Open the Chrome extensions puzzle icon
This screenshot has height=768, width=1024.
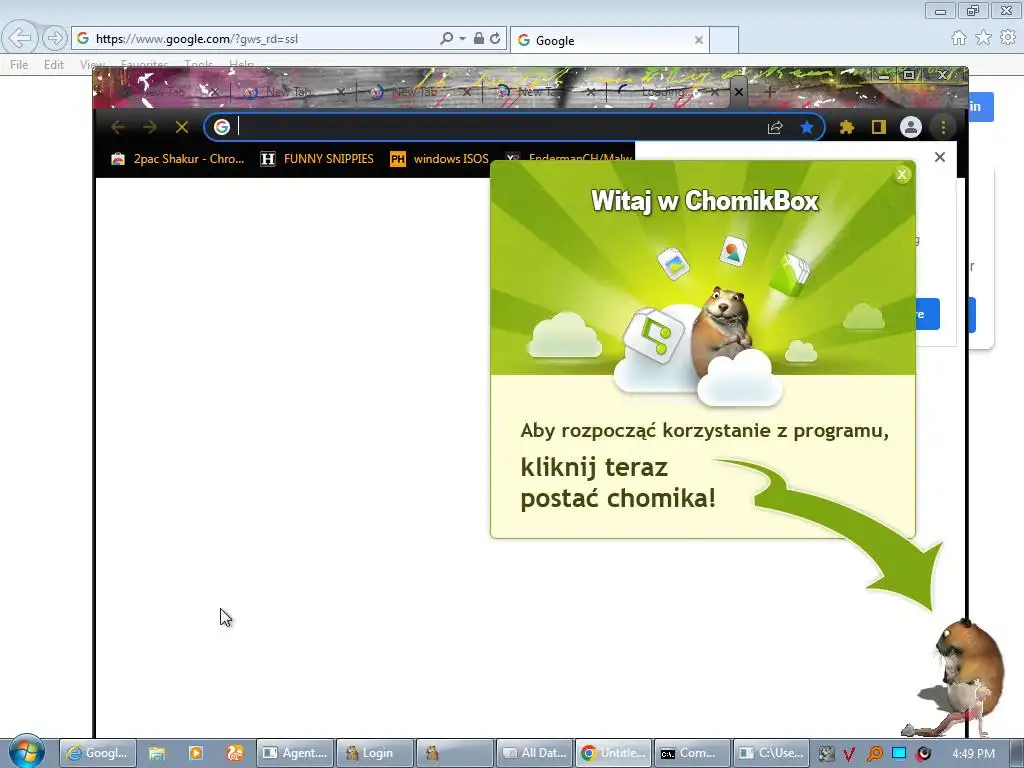tap(847, 127)
